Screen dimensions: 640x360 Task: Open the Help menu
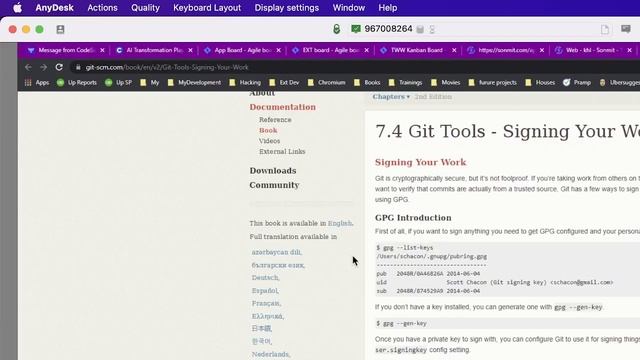pos(387,8)
